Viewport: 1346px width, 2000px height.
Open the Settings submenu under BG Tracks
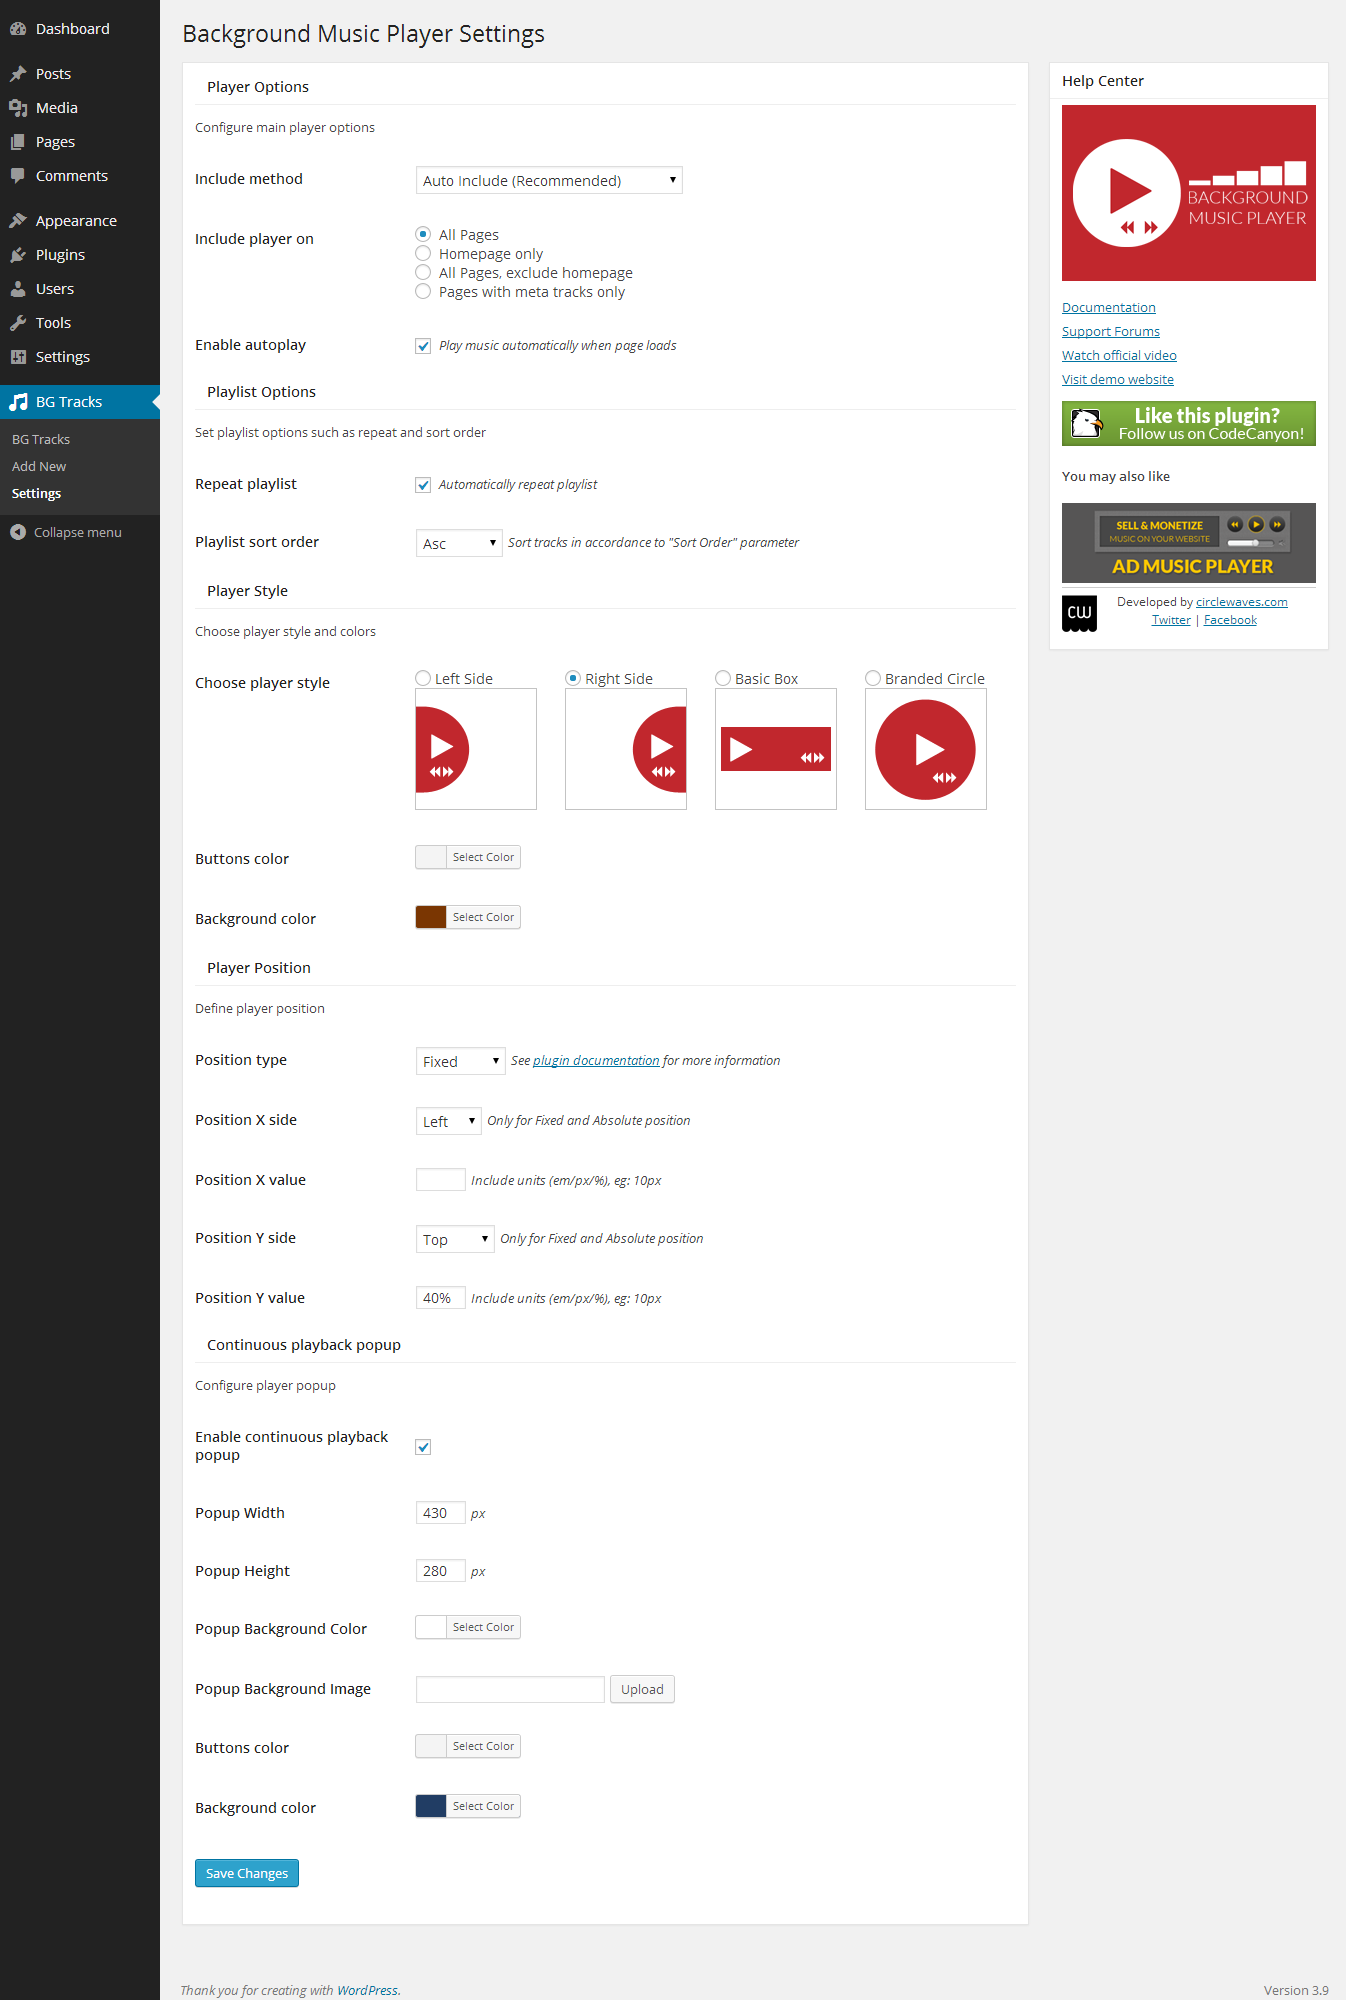[37, 494]
